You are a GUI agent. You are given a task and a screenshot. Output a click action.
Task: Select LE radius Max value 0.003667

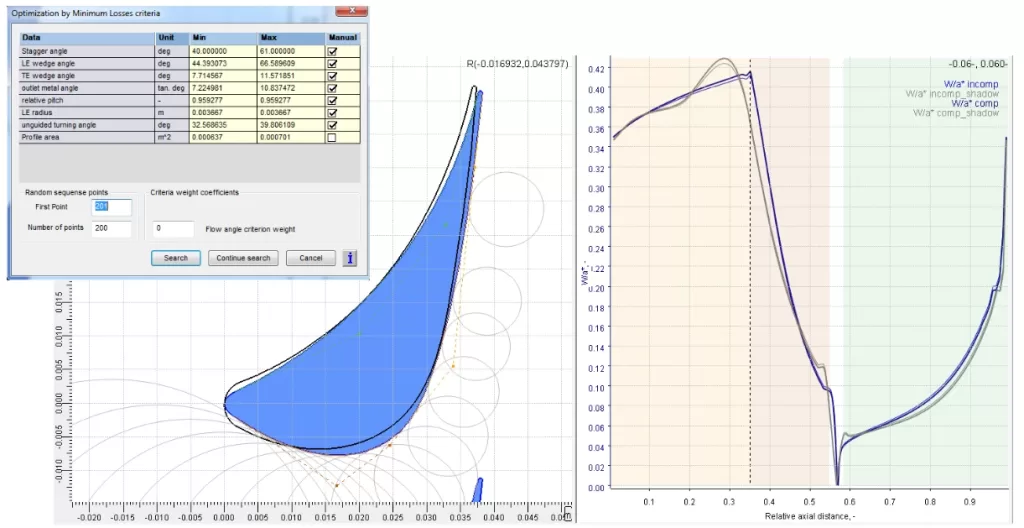pyautogui.click(x=291, y=113)
